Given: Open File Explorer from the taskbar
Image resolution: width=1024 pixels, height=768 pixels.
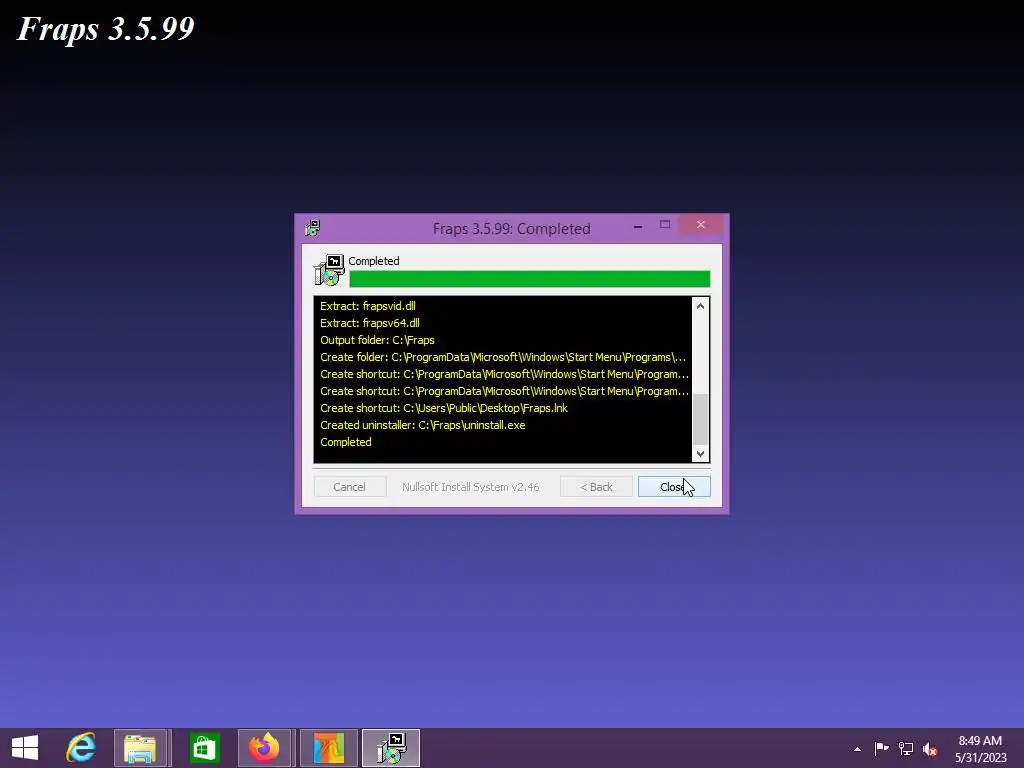Looking at the screenshot, I should (140, 748).
